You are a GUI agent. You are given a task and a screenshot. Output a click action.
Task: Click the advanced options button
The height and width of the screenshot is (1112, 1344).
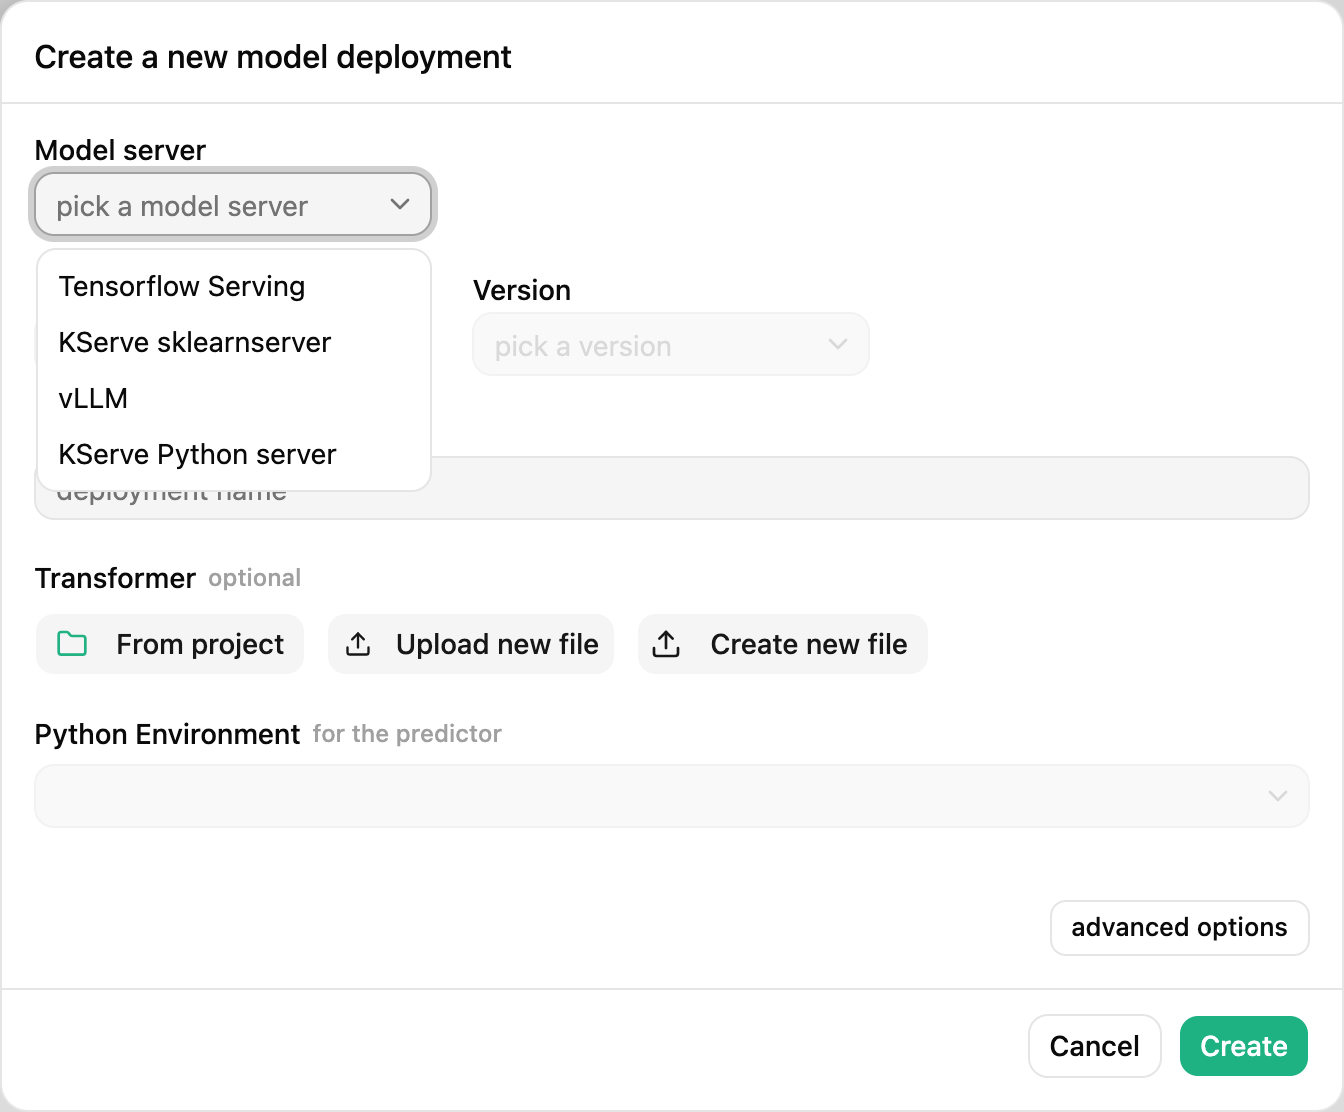tap(1180, 928)
